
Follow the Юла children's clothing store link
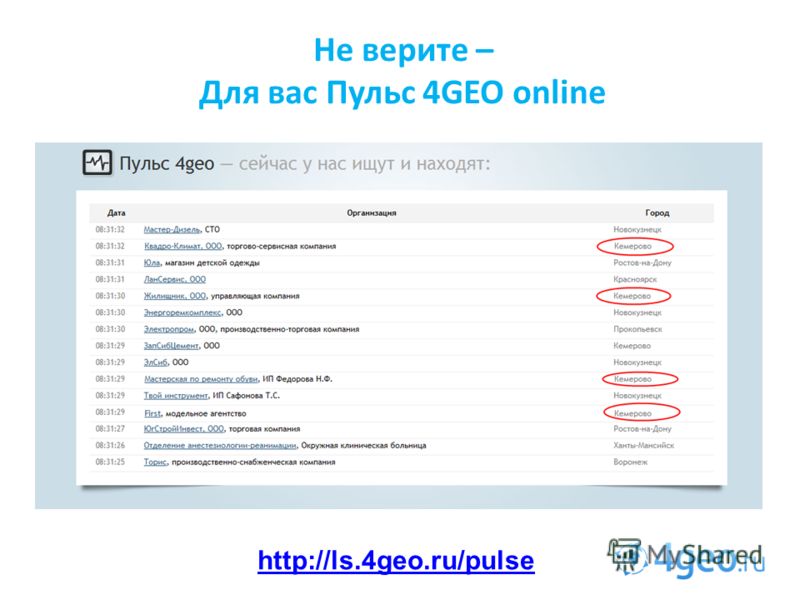tap(152, 263)
